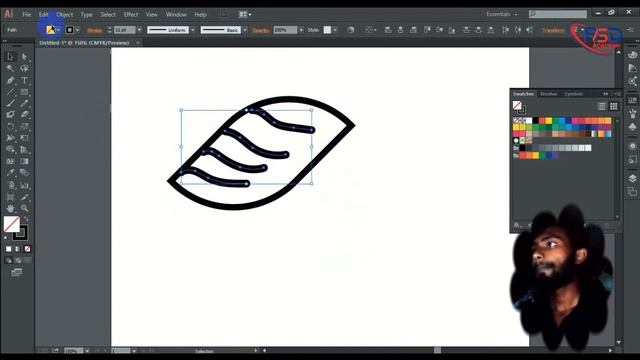Open Recolor Artwork in control bar
Viewport: 640px width, 360px height.
(351, 30)
